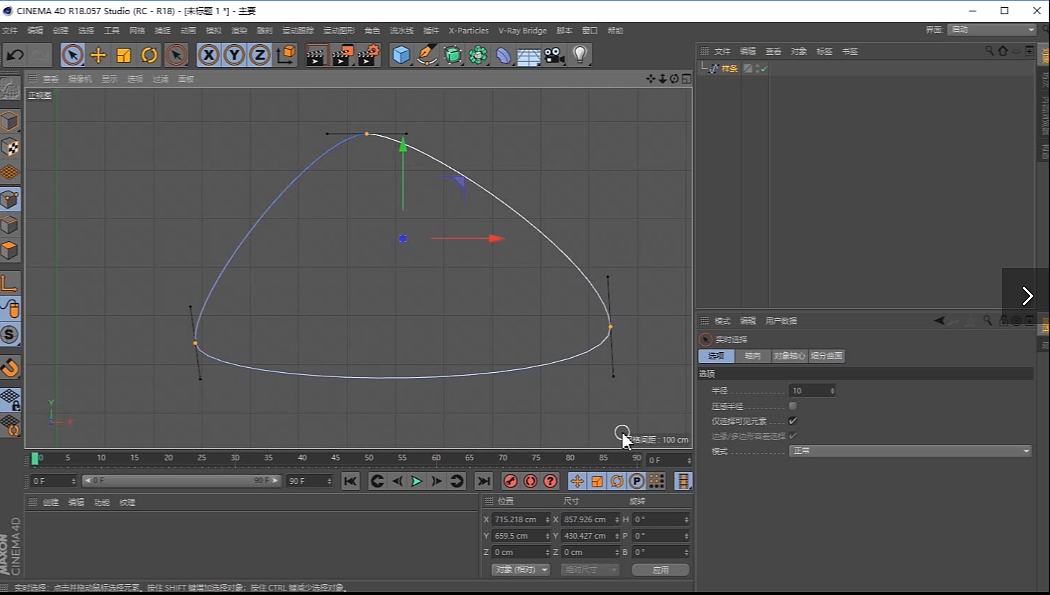Image resolution: width=1050 pixels, height=595 pixels.
Task: Click Render to Picture Viewer icon
Action: pos(342,55)
